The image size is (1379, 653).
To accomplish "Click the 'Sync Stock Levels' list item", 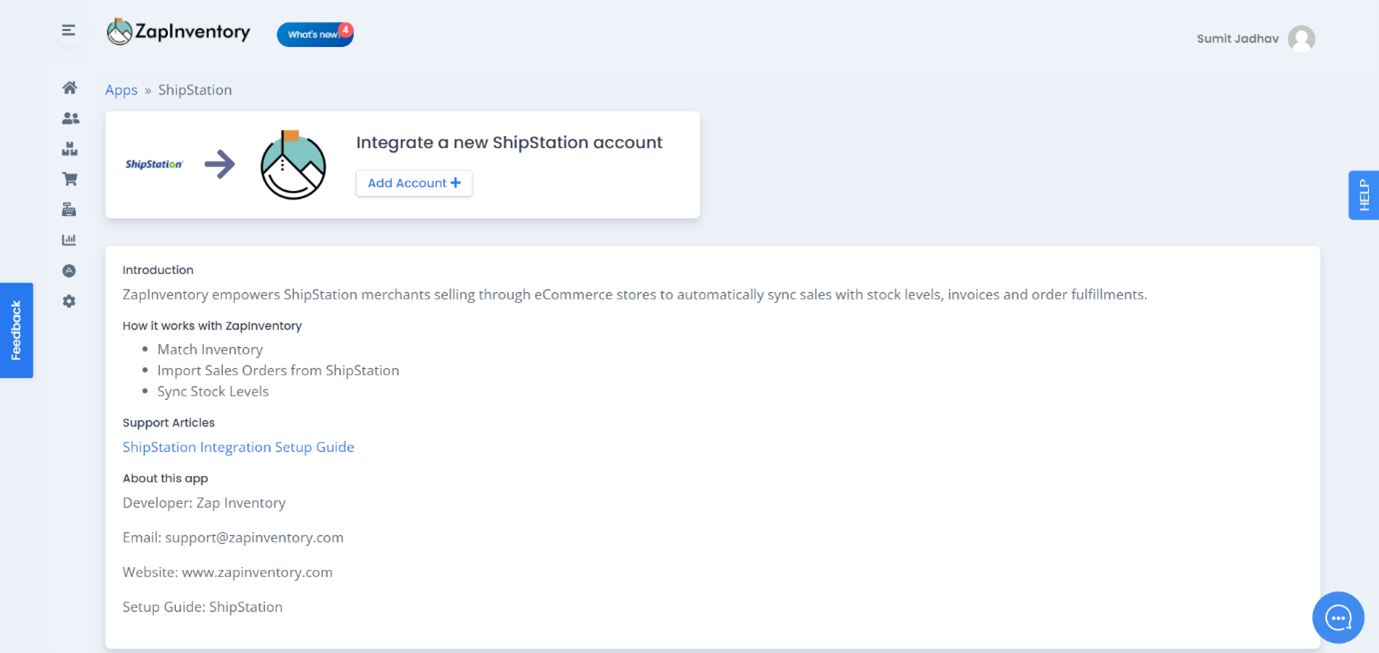I will tap(213, 391).
